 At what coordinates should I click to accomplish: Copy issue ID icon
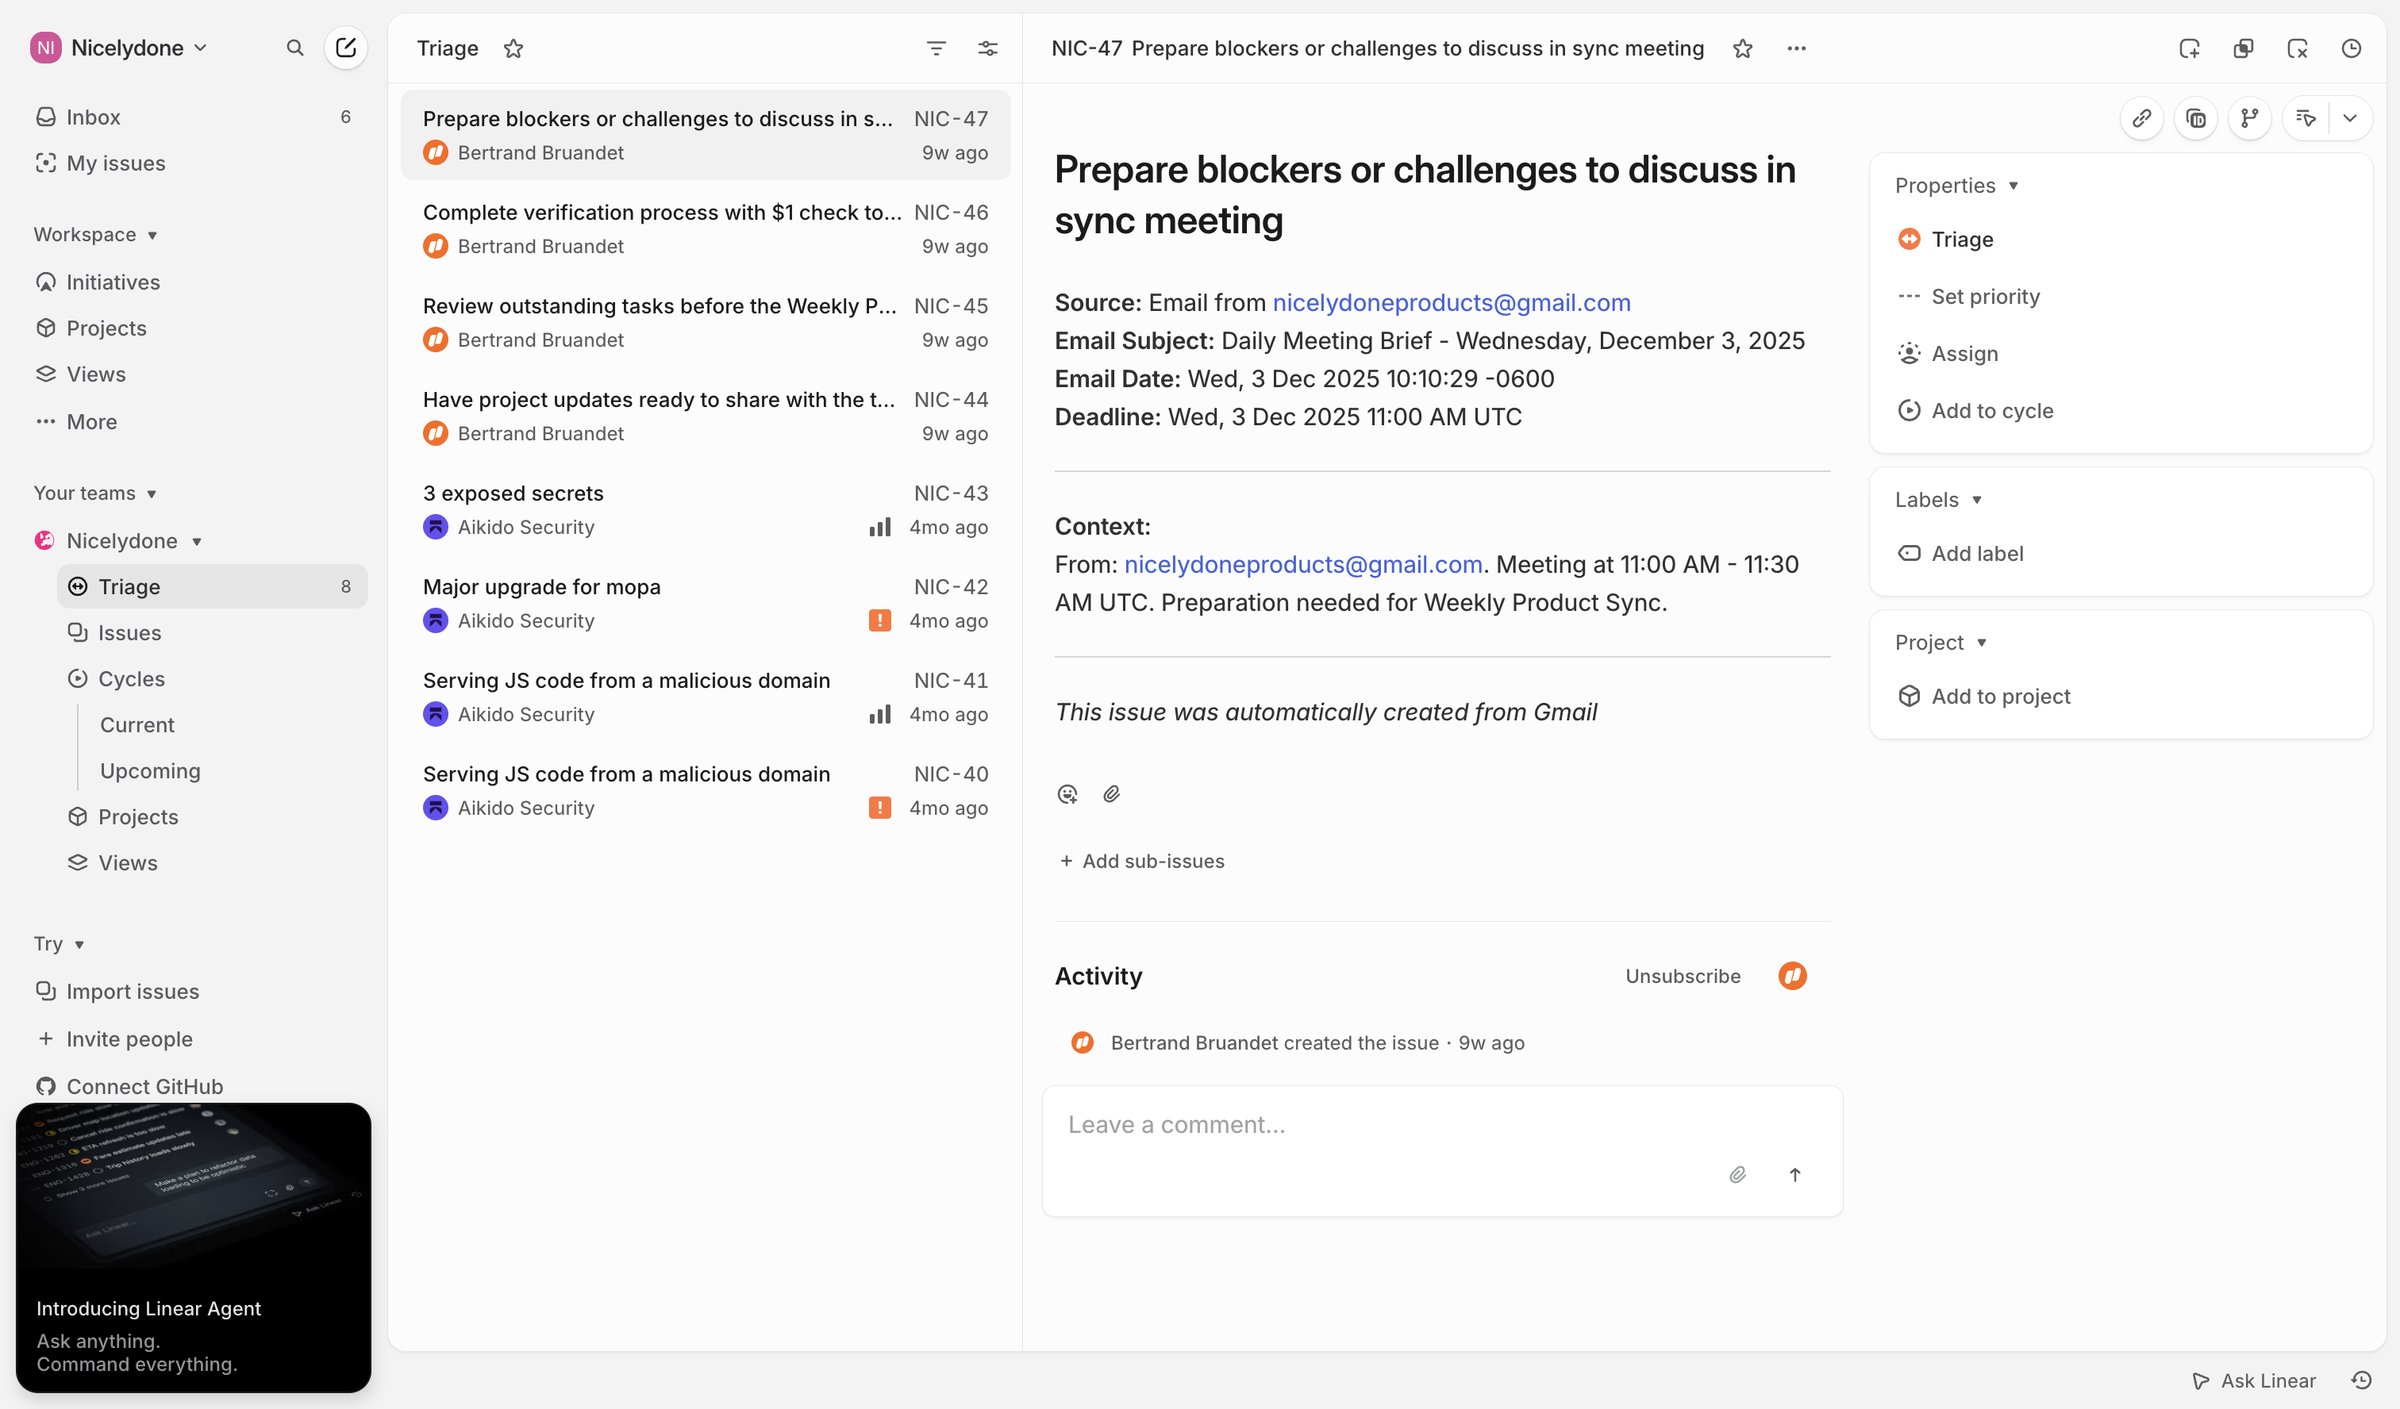pyautogui.click(x=2196, y=118)
